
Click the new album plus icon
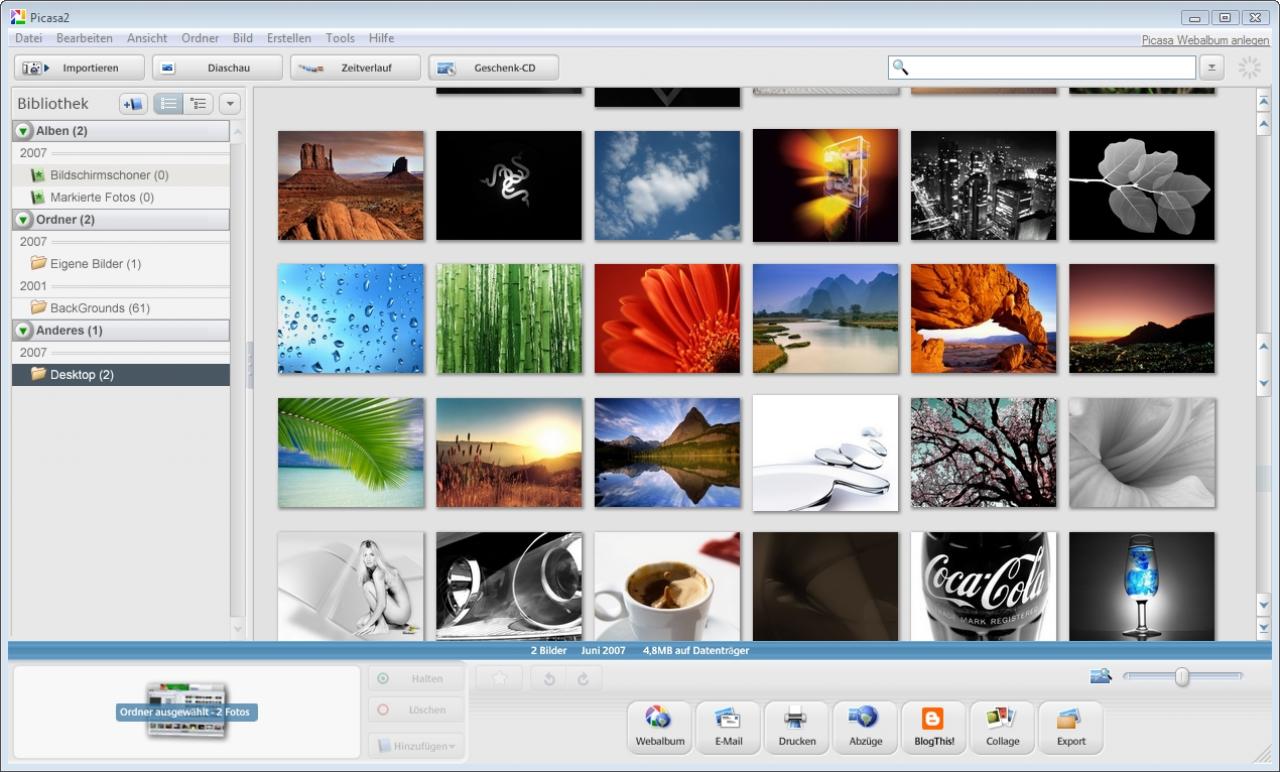tap(133, 104)
